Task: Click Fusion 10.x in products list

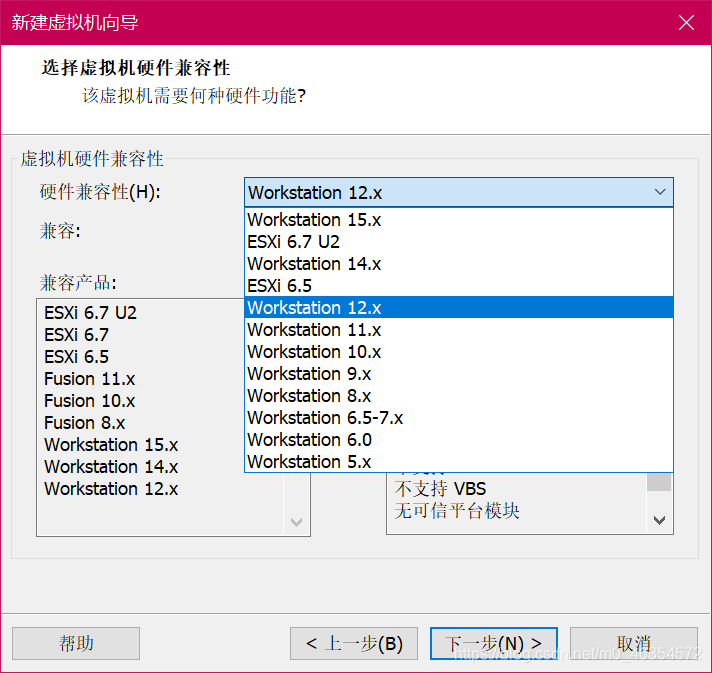Action: (x=89, y=401)
